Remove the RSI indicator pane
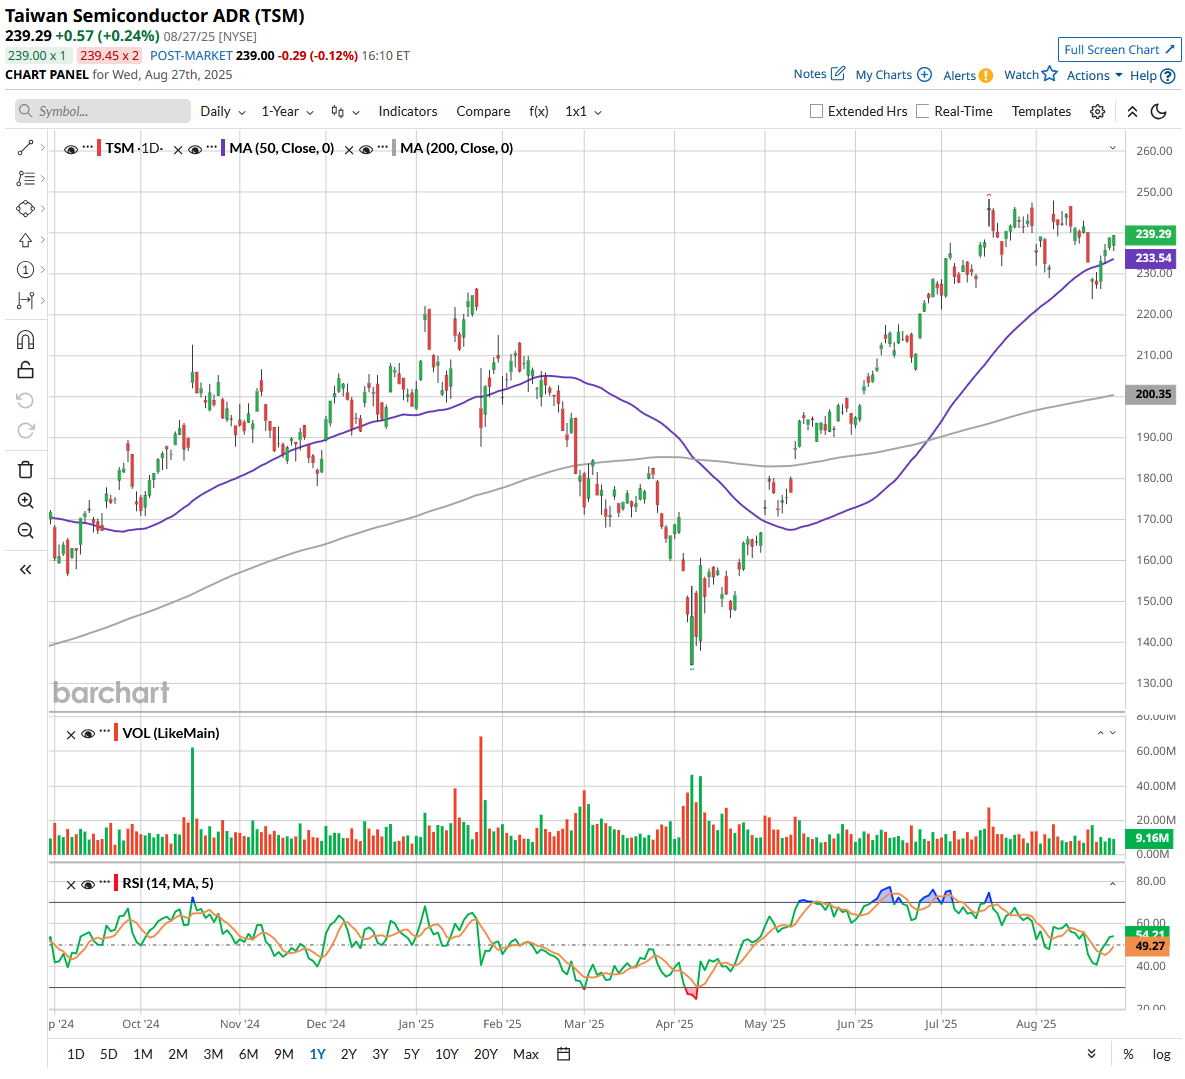The image size is (1185, 1079). pyautogui.click(x=71, y=885)
